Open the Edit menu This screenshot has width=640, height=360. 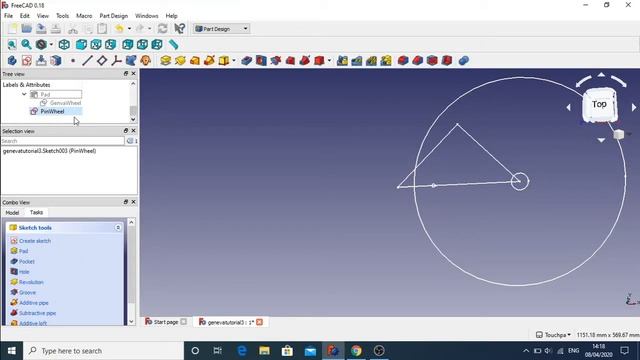tap(24, 16)
